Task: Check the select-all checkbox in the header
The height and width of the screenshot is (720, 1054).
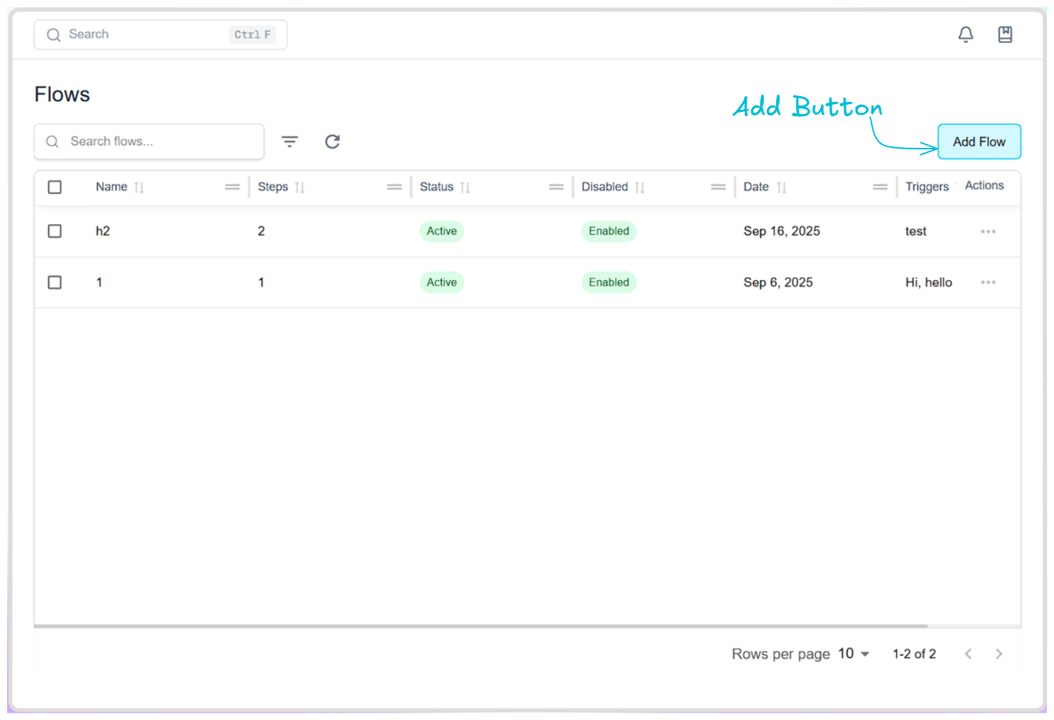Action: 54,186
